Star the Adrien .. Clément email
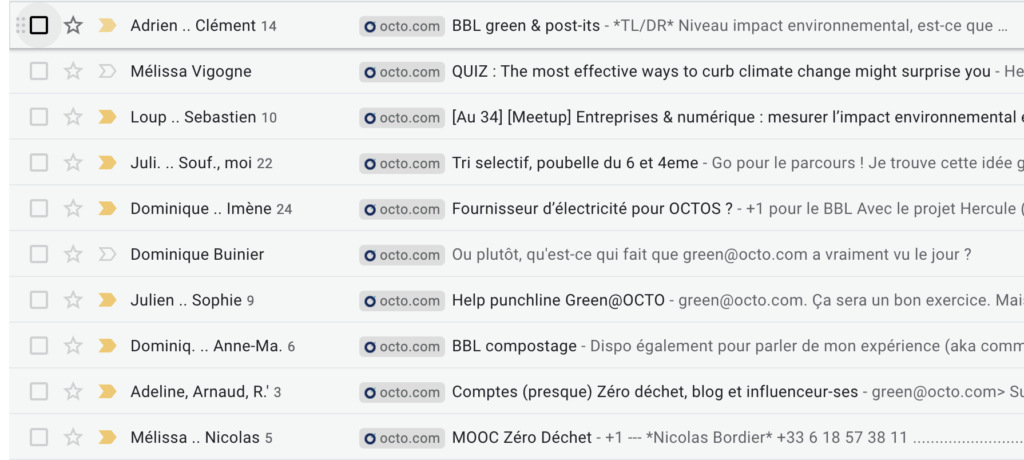 click(73, 26)
